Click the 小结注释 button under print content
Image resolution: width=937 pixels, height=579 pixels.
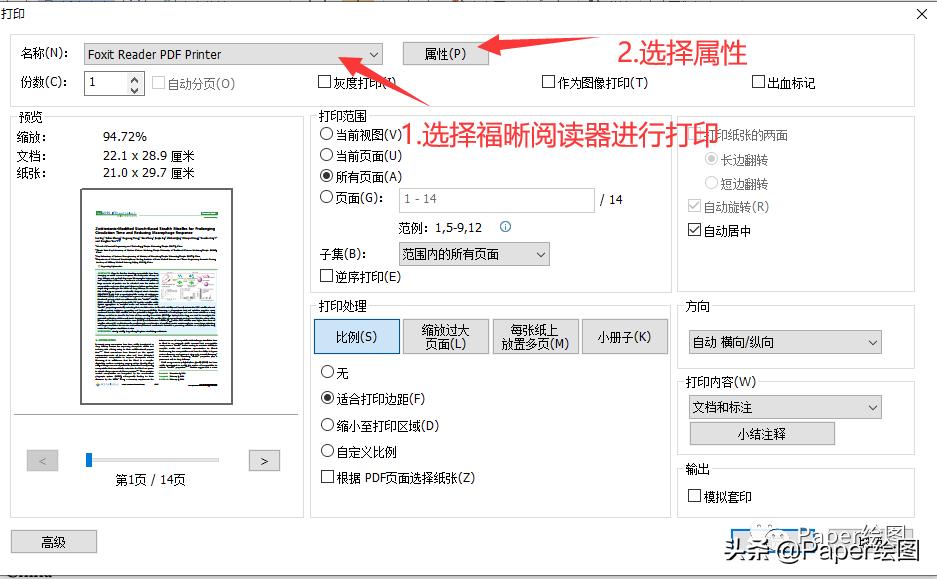[761, 433]
